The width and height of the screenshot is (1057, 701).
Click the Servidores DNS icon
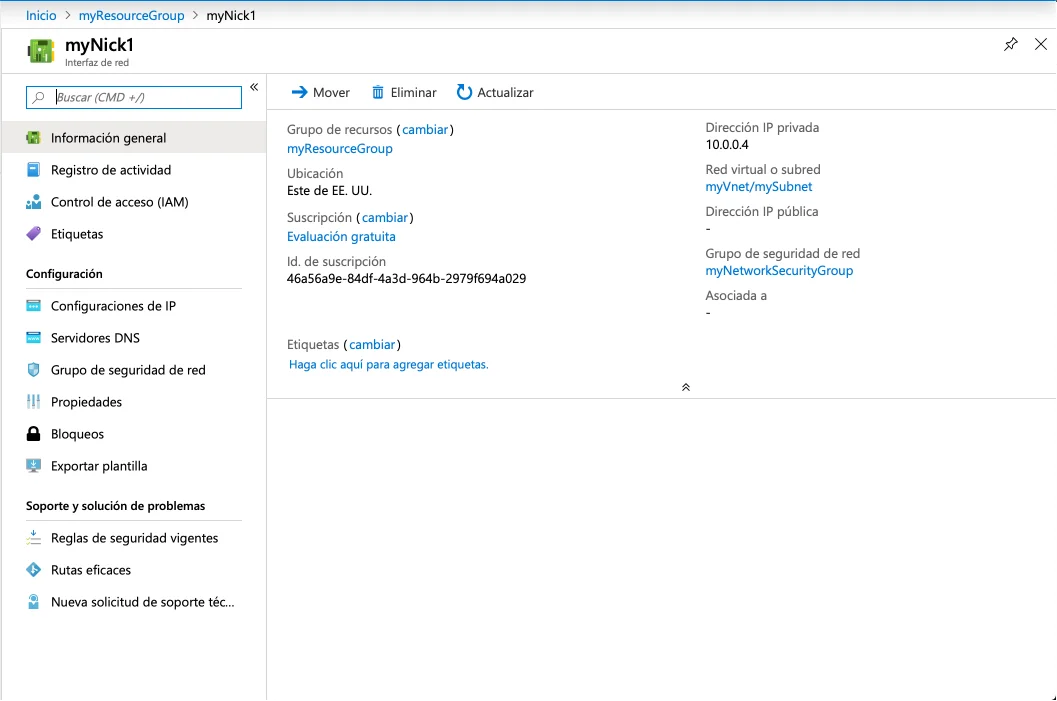pos(33,338)
